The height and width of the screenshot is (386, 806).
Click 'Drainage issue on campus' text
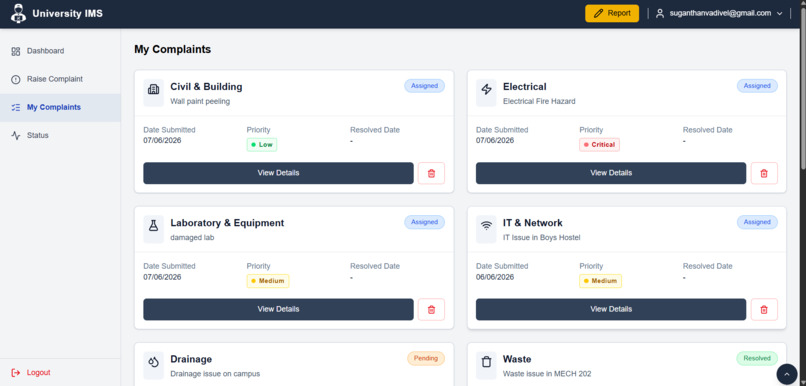point(215,374)
